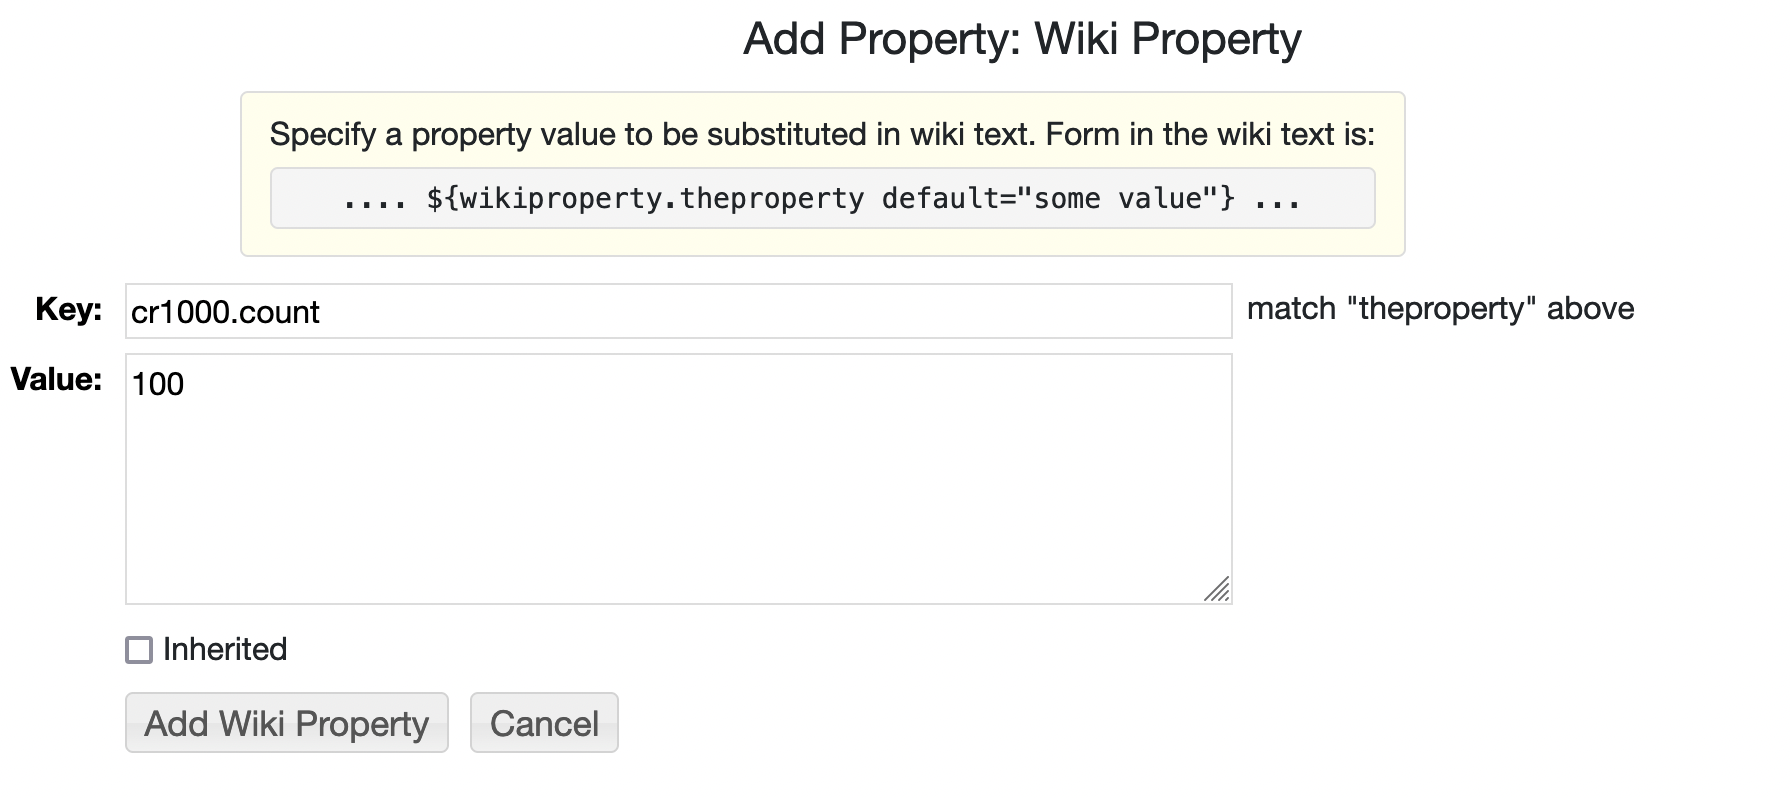Click the Key input field
This screenshot has height=798, width=1790.
[678, 311]
